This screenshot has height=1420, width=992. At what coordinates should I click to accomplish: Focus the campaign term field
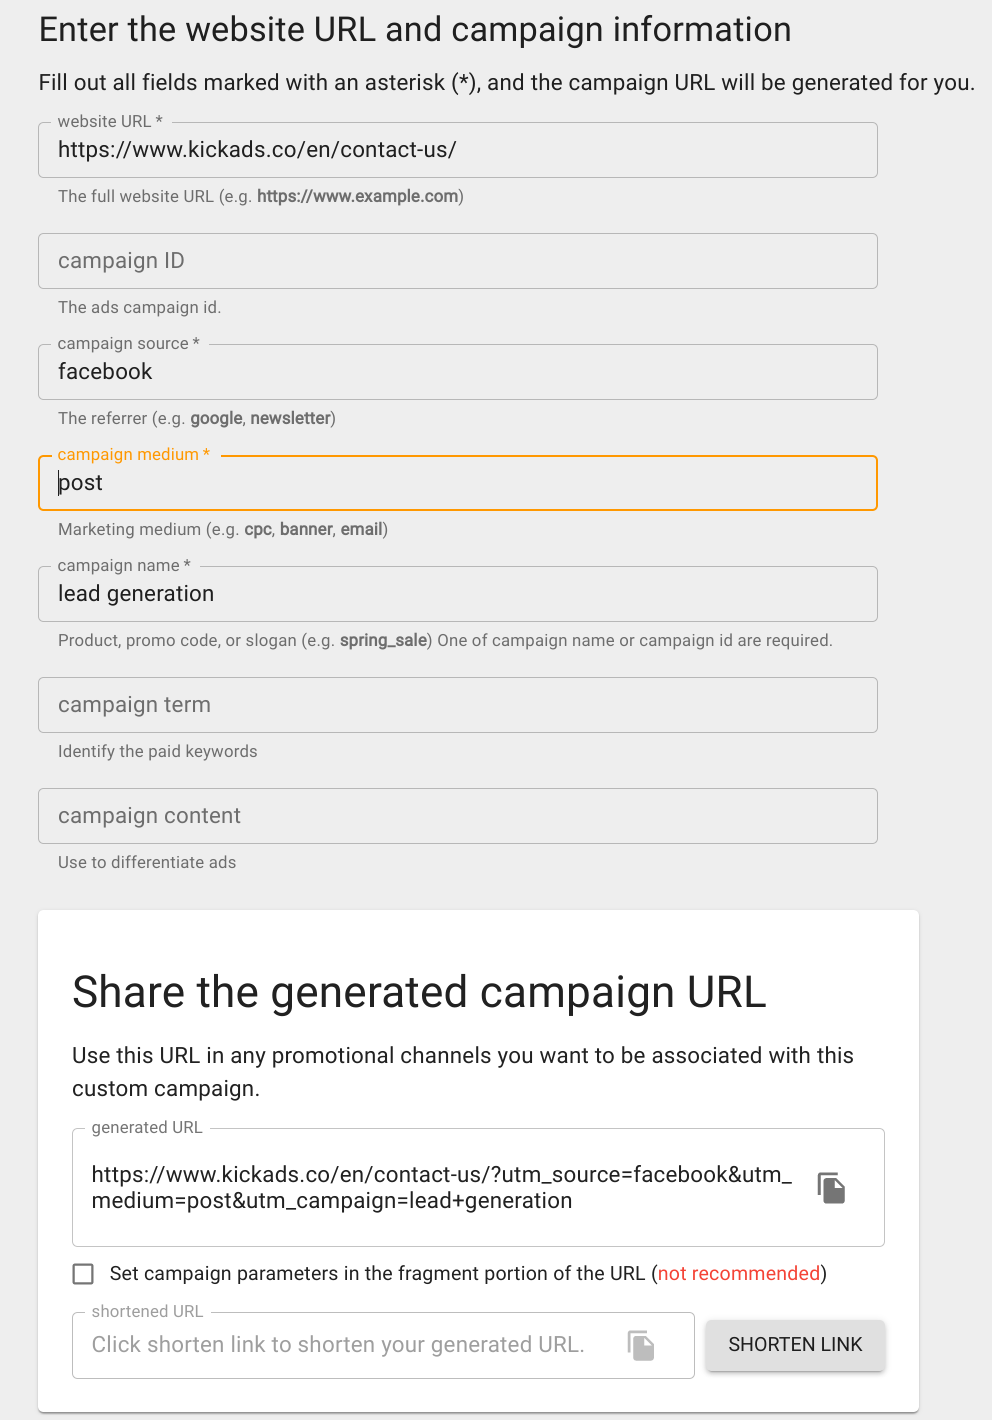tap(458, 705)
